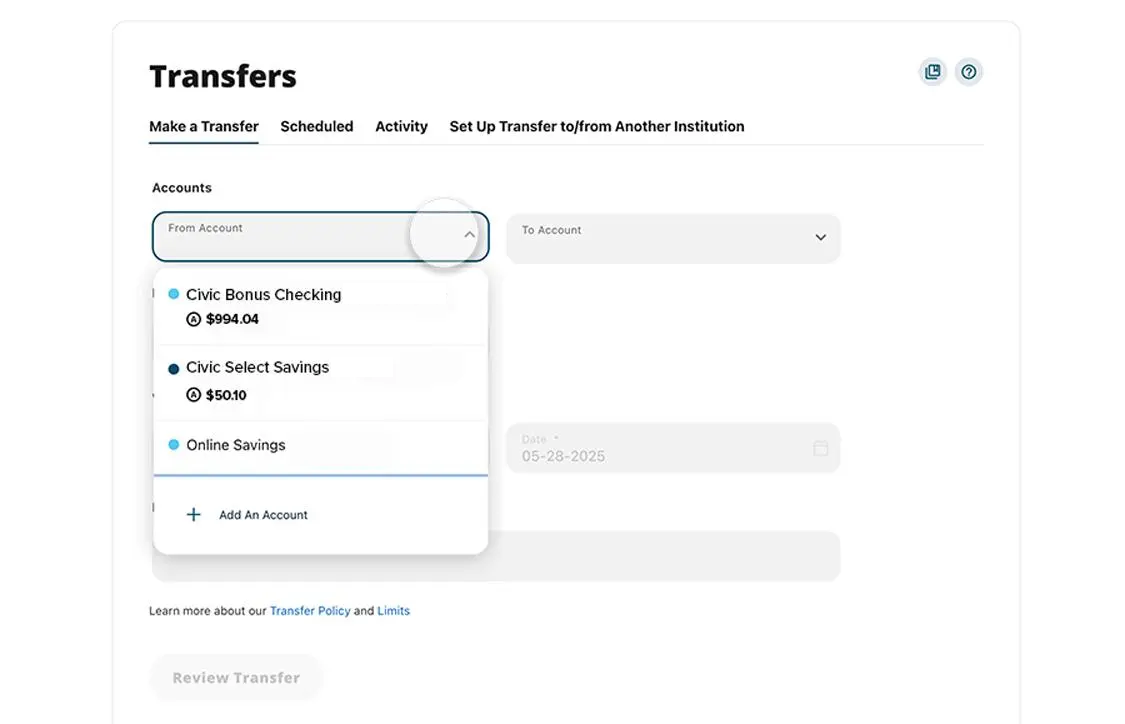Click the help question mark icon
1125x724 pixels.
point(968,71)
